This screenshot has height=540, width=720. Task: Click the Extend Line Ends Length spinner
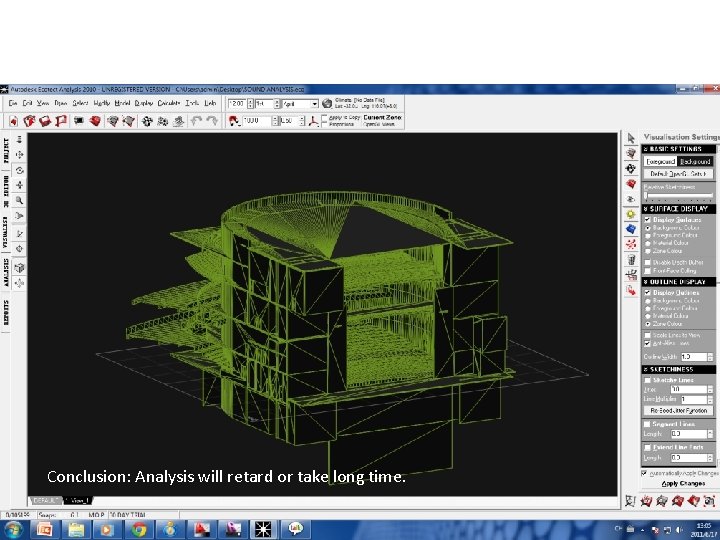coord(710,458)
